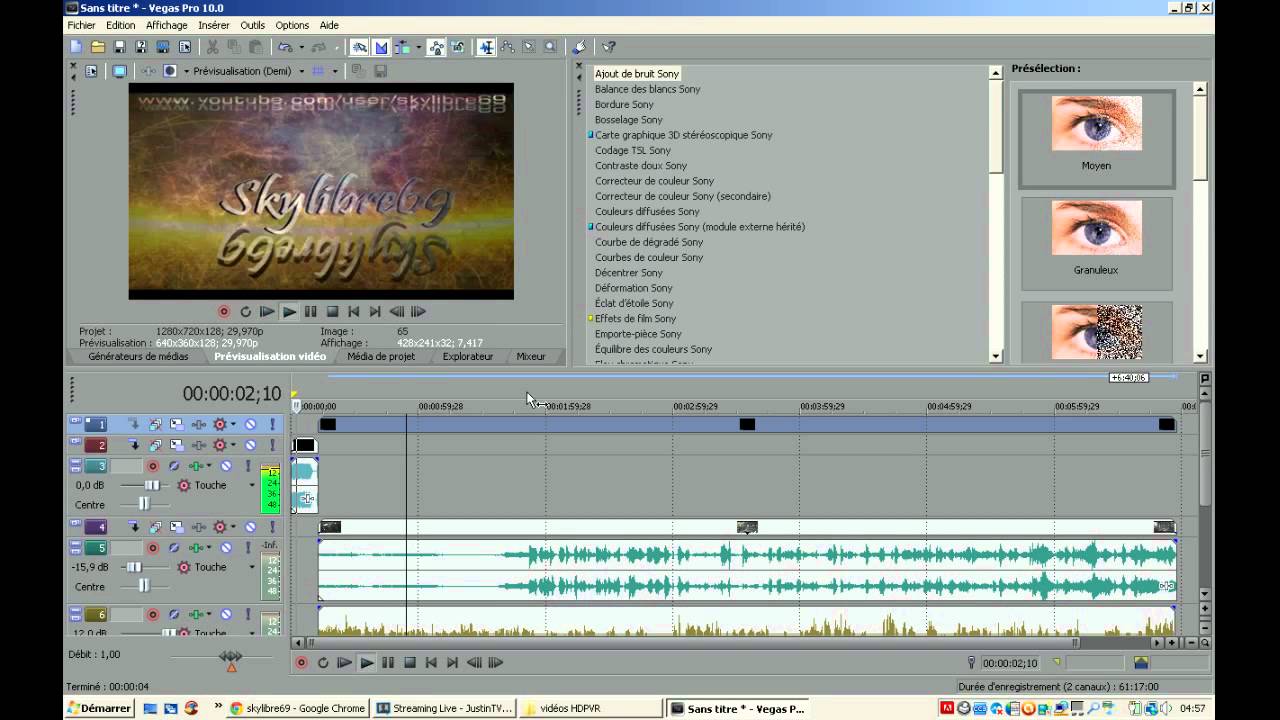
Task: Open the Touche automation dropdown on track 3
Action: click(252, 485)
